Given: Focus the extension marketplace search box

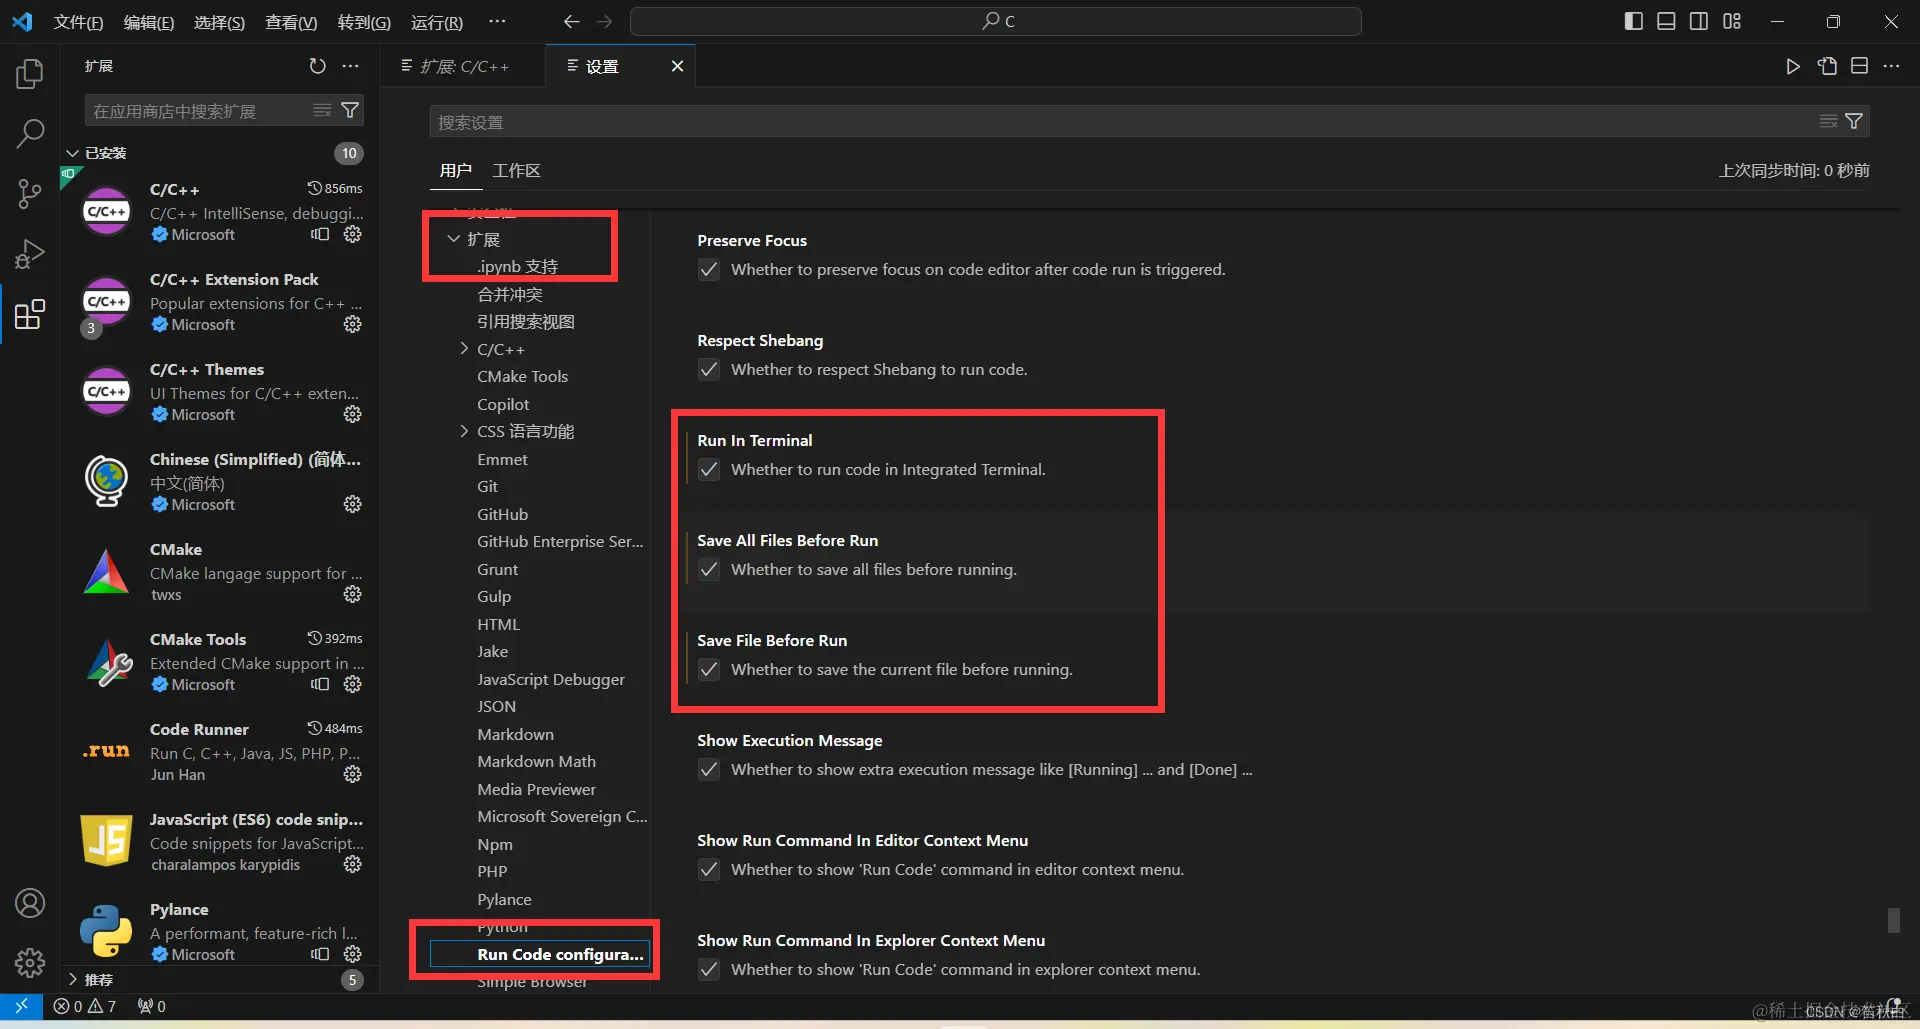Looking at the screenshot, I should pyautogui.click(x=200, y=110).
